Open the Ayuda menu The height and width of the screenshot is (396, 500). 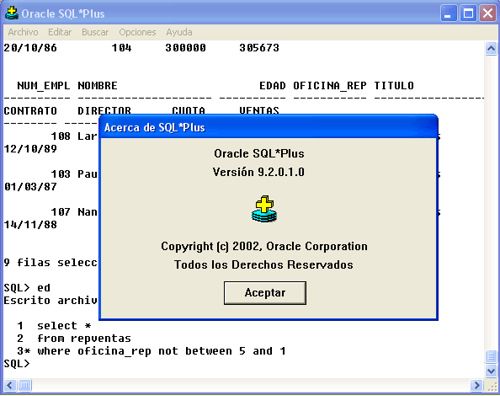coord(179,32)
